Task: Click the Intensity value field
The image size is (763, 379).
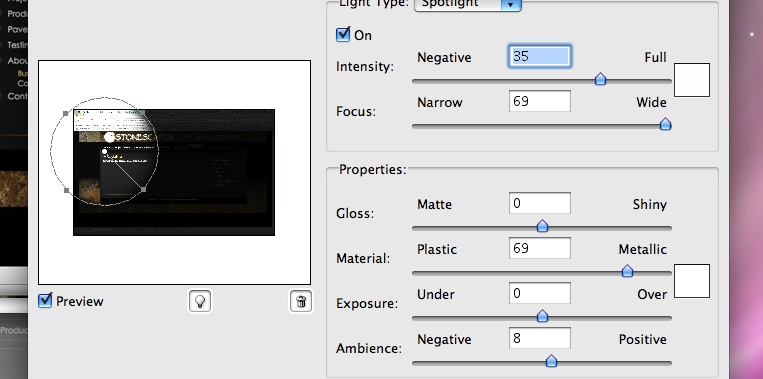Action: point(540,56)
